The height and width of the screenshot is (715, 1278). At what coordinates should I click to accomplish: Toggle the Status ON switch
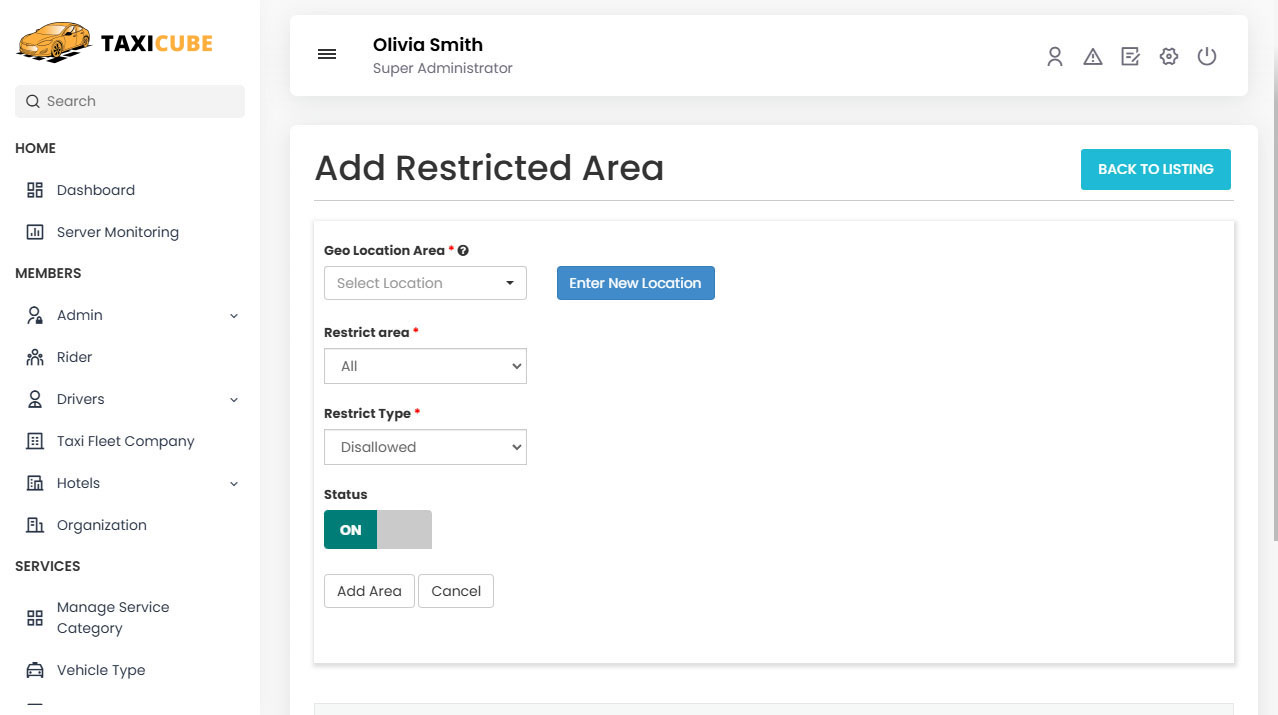(377, 530)
